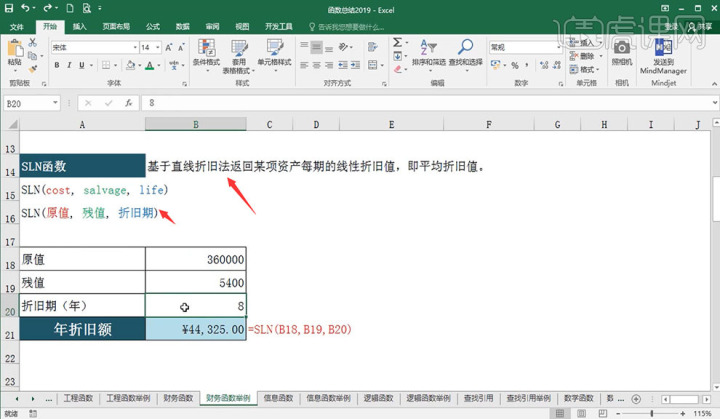Viewport: 720px width, 419px height.
Task: Align text left in cell
Action: coord(304,65)
